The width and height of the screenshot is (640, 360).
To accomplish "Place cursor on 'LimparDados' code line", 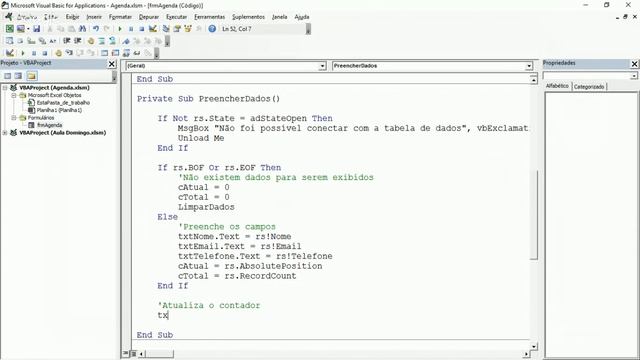I will point(206,207).
